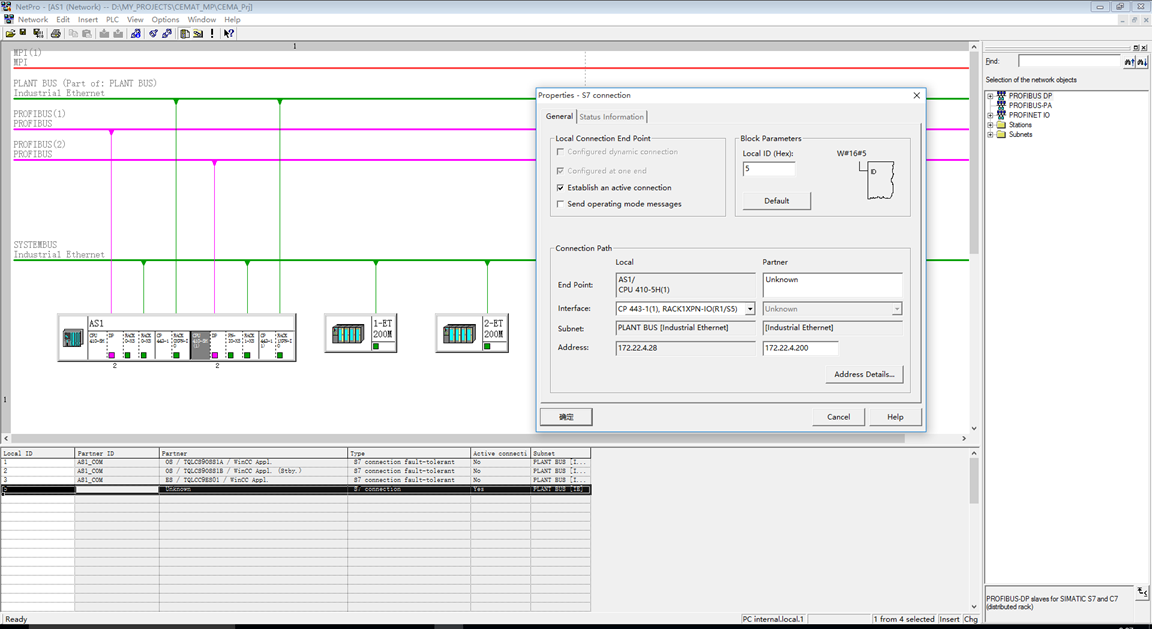
Task: Click the Save floppy disk toolbar icon
Action: (23, 33)
